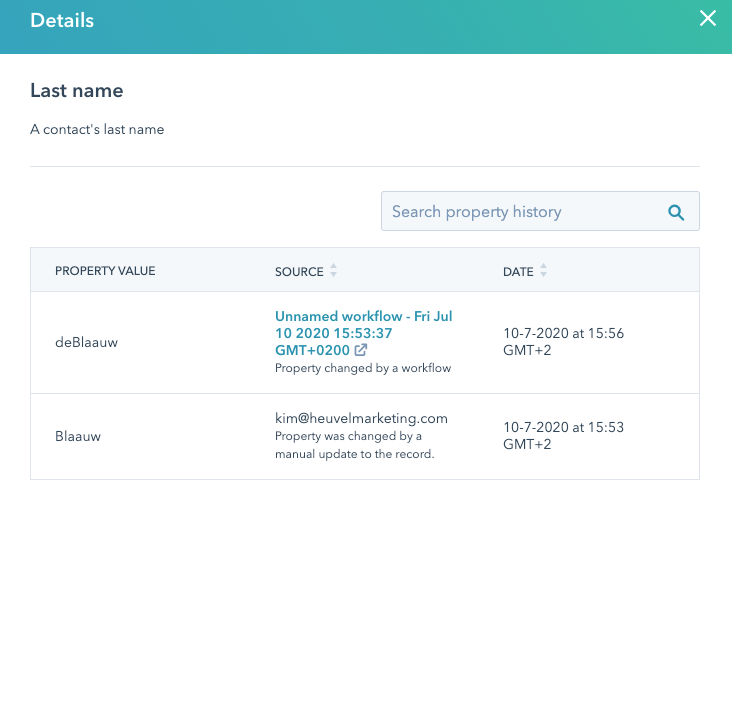The image size is (732, 716).
Task: Click 'A contact's last name' description
Action: click(x=97, y=129)
